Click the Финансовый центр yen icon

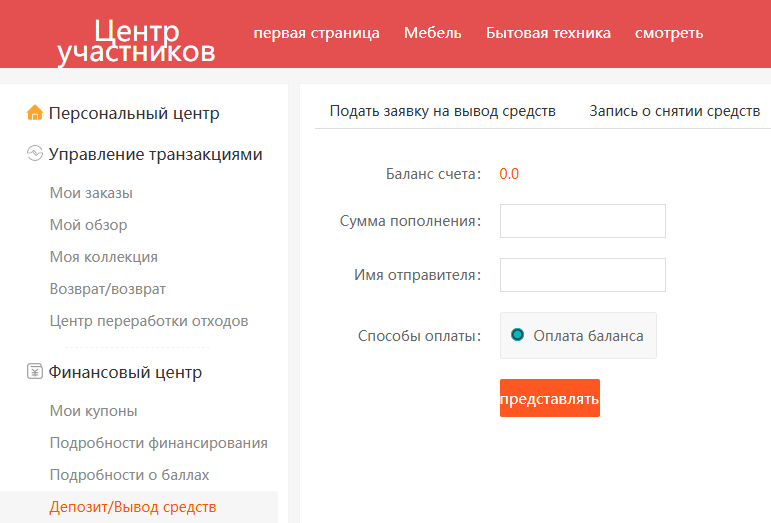[x=35, y=372]
